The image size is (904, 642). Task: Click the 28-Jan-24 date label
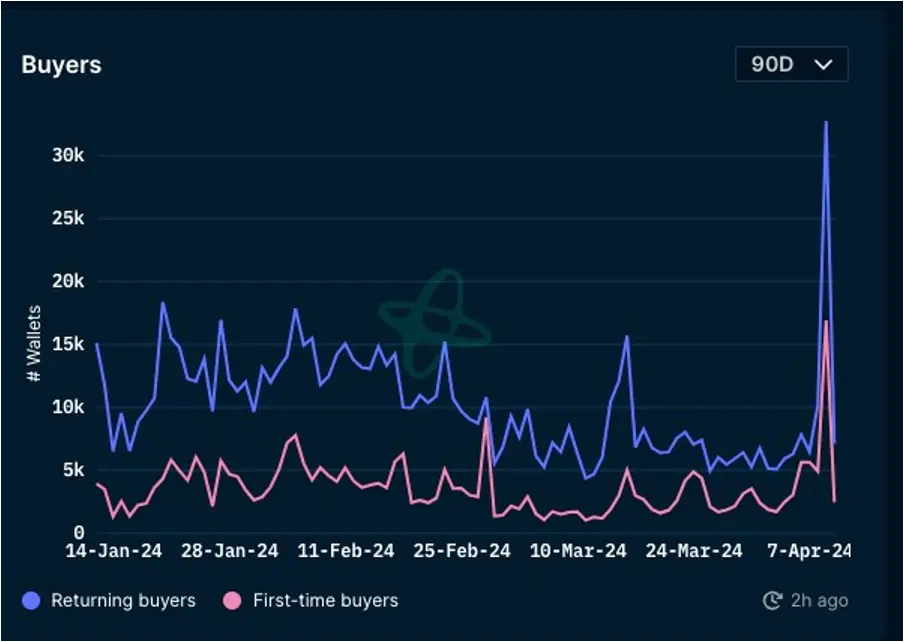pos(229,550)
